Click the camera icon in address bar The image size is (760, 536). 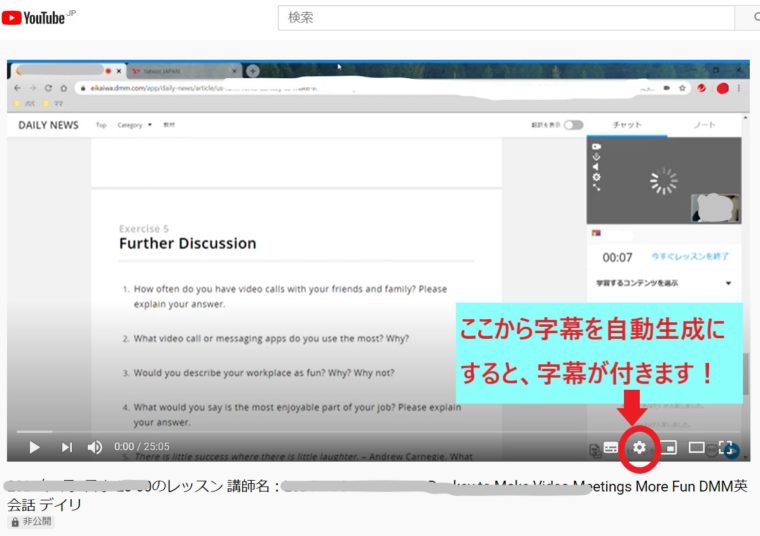pyautogui.click(x=667, y=88)
